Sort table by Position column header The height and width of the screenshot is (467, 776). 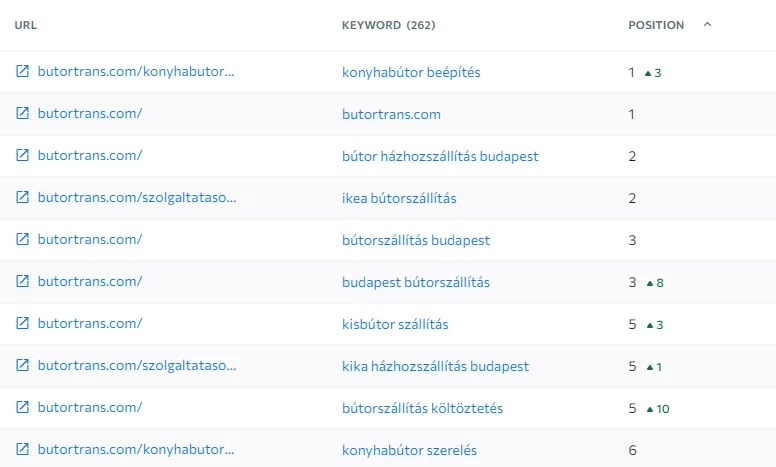pyautogui.click(x=656, y=25)
